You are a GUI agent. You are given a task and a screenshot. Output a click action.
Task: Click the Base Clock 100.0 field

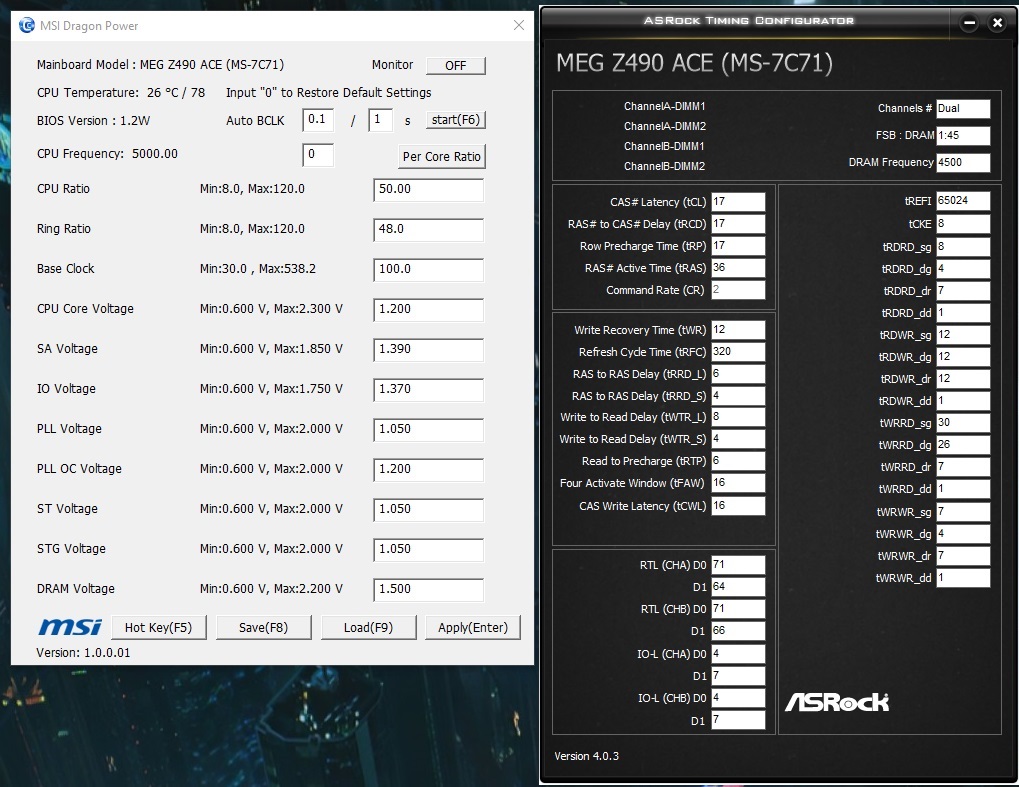[x=429, y=270]
